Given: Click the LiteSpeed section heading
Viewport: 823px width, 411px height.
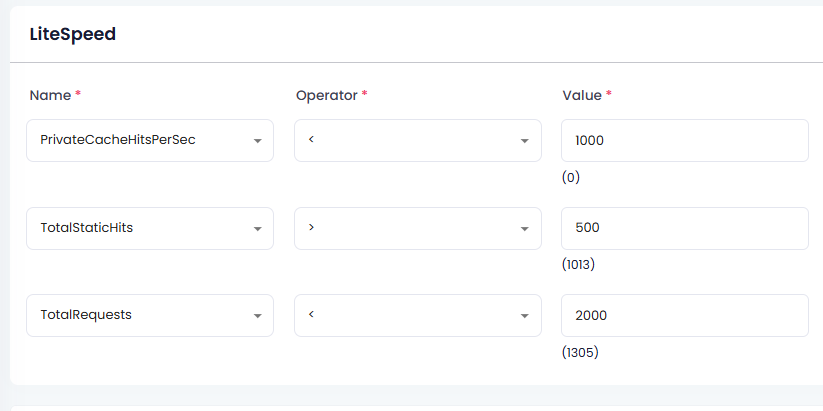Looking at the screenshot, I should 72,34.
